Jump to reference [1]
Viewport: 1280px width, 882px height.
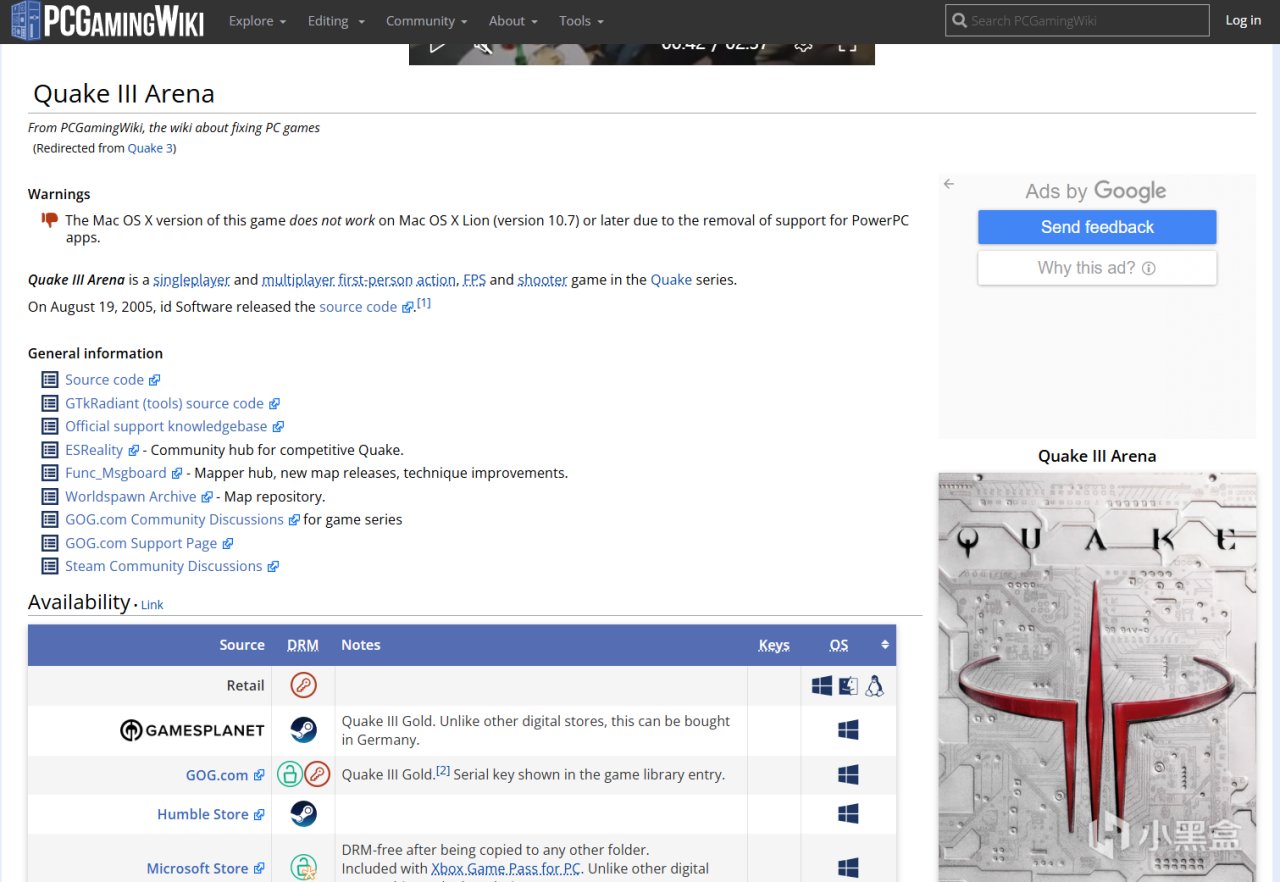[424, 303]
